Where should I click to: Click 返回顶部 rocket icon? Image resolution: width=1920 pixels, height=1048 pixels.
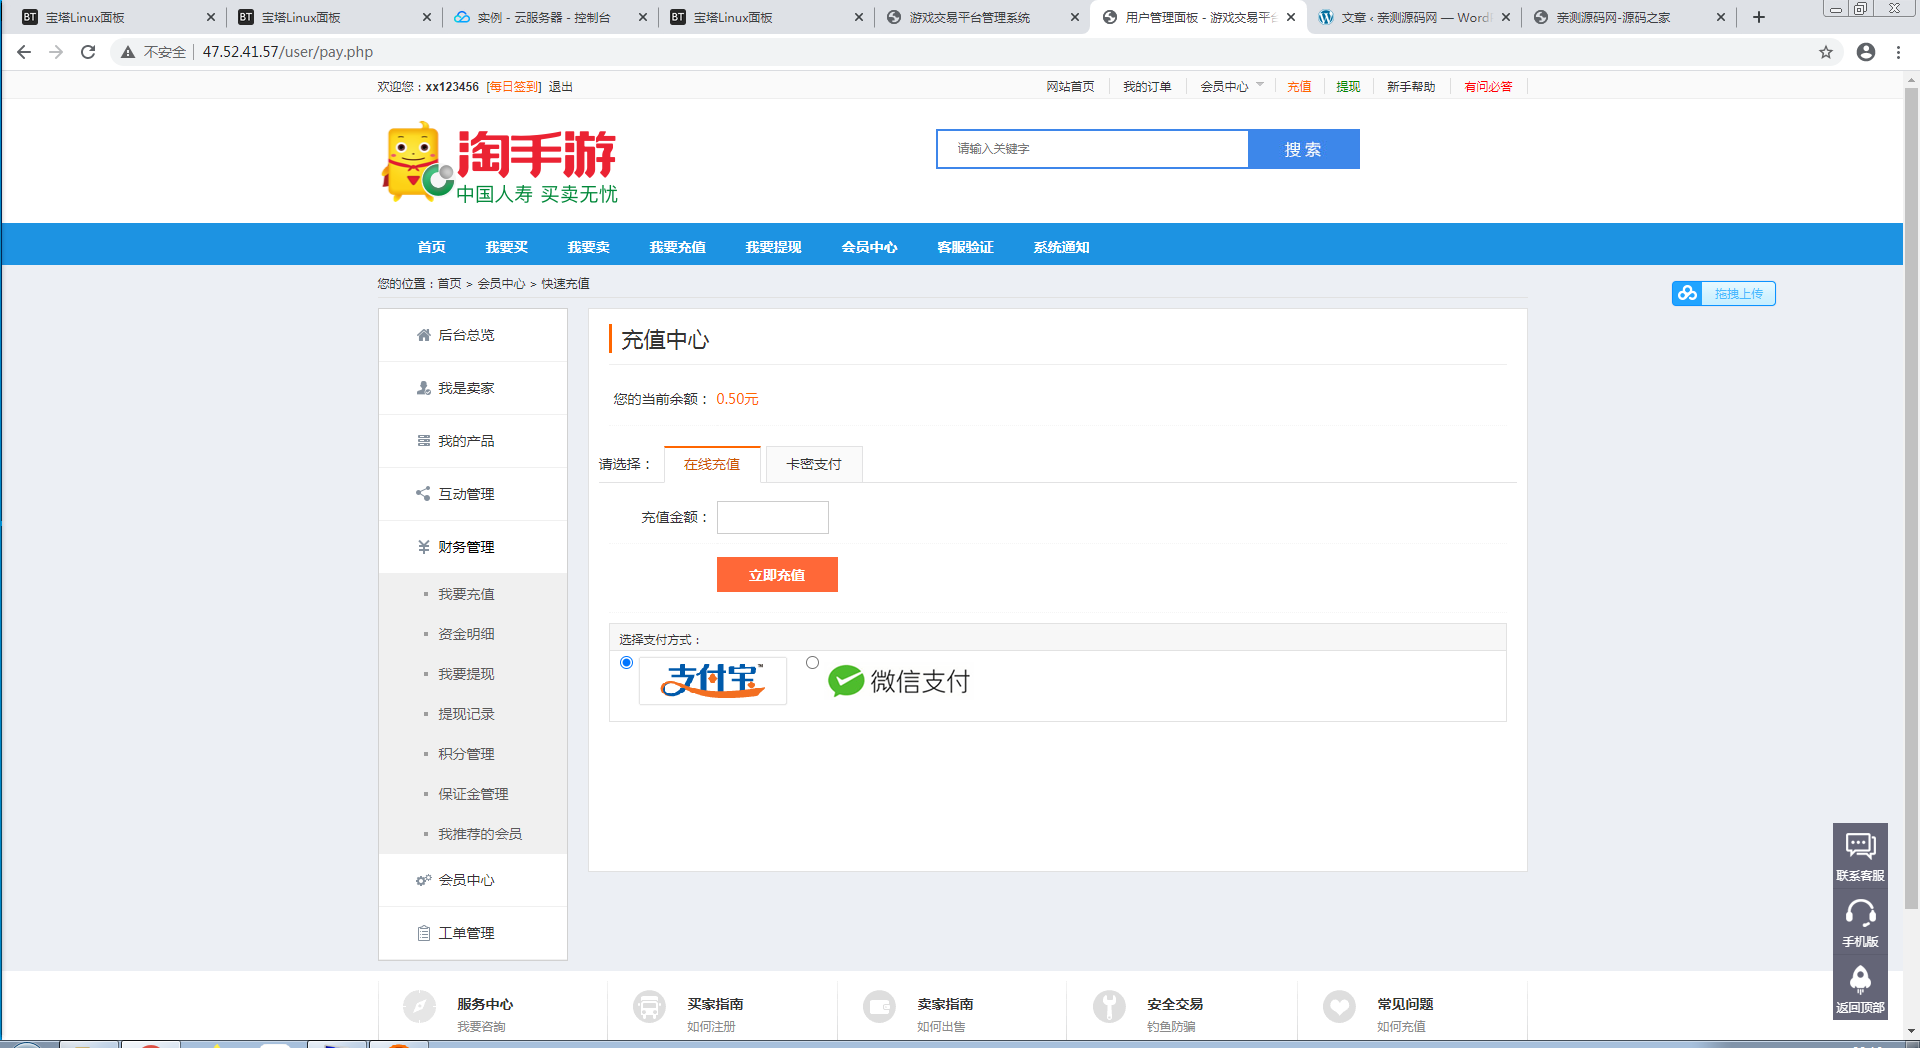click(1860, 979)
